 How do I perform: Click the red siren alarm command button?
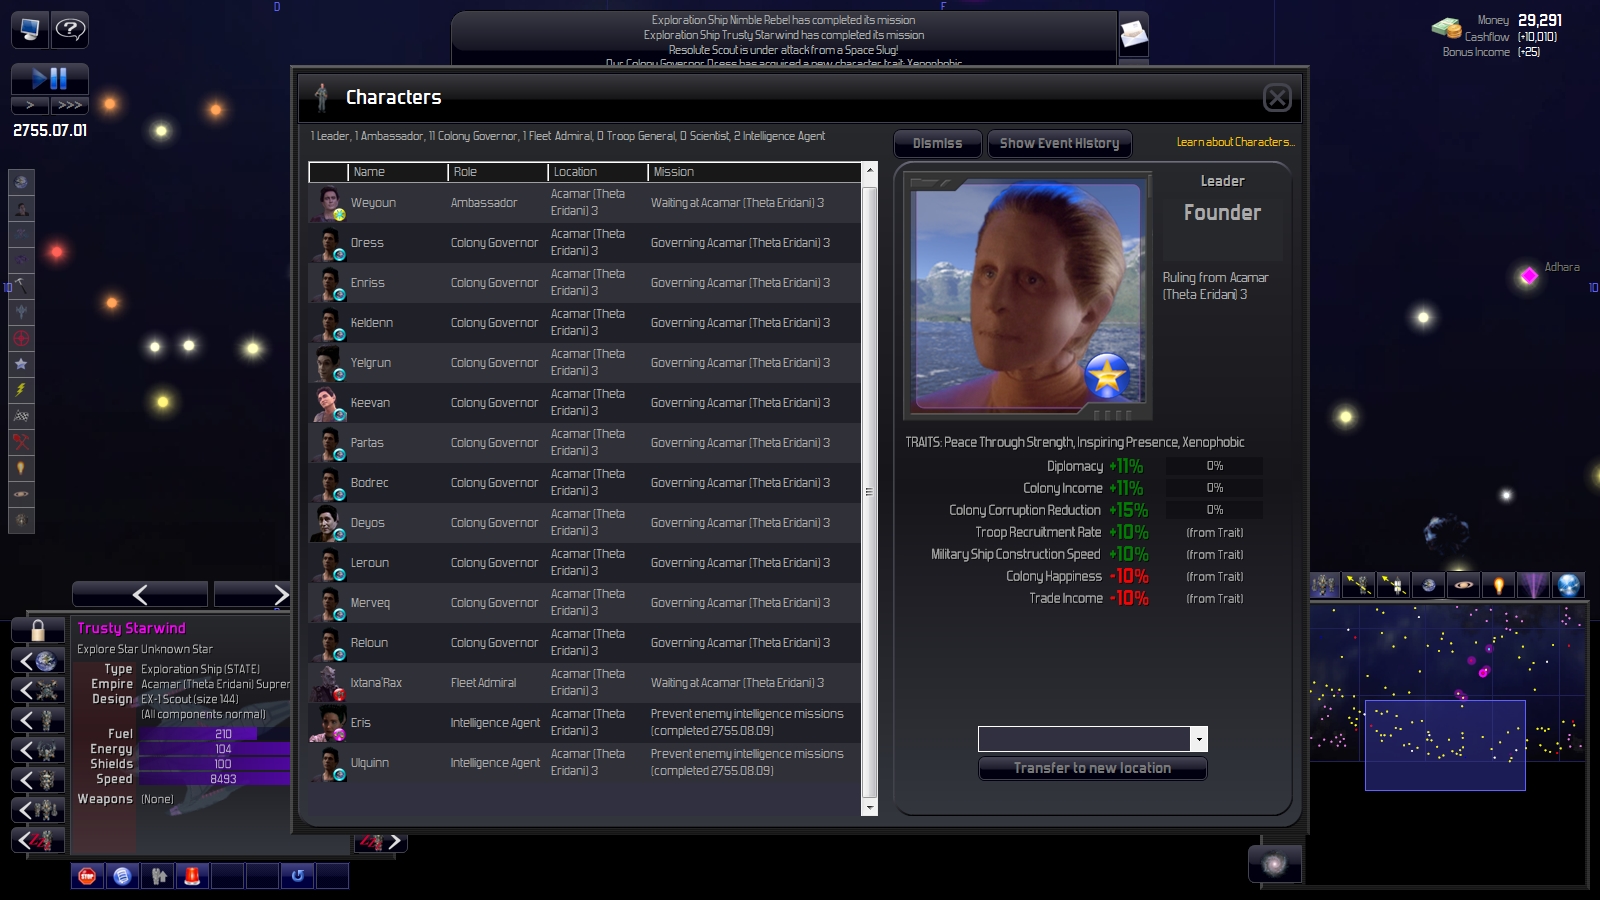(x=192, y=876)
